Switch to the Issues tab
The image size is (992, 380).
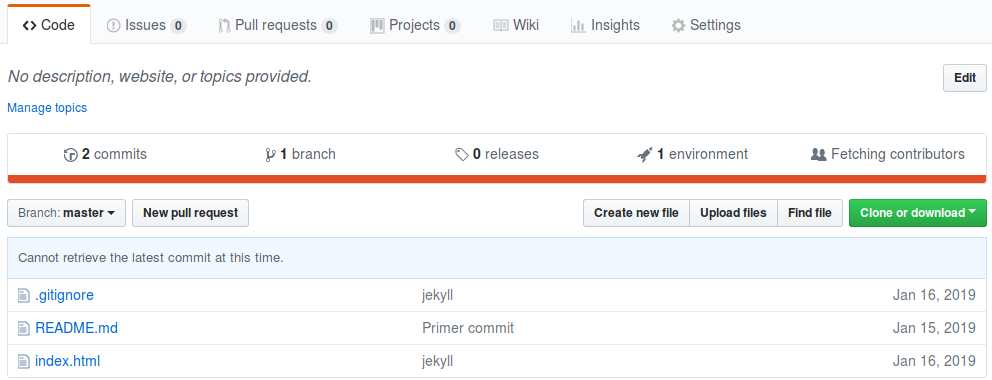tap(147, 25)
